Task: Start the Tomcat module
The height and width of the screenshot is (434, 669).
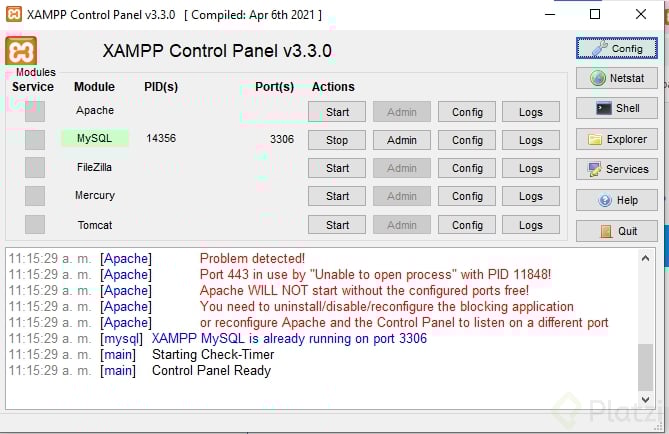Action: point(337,225)
